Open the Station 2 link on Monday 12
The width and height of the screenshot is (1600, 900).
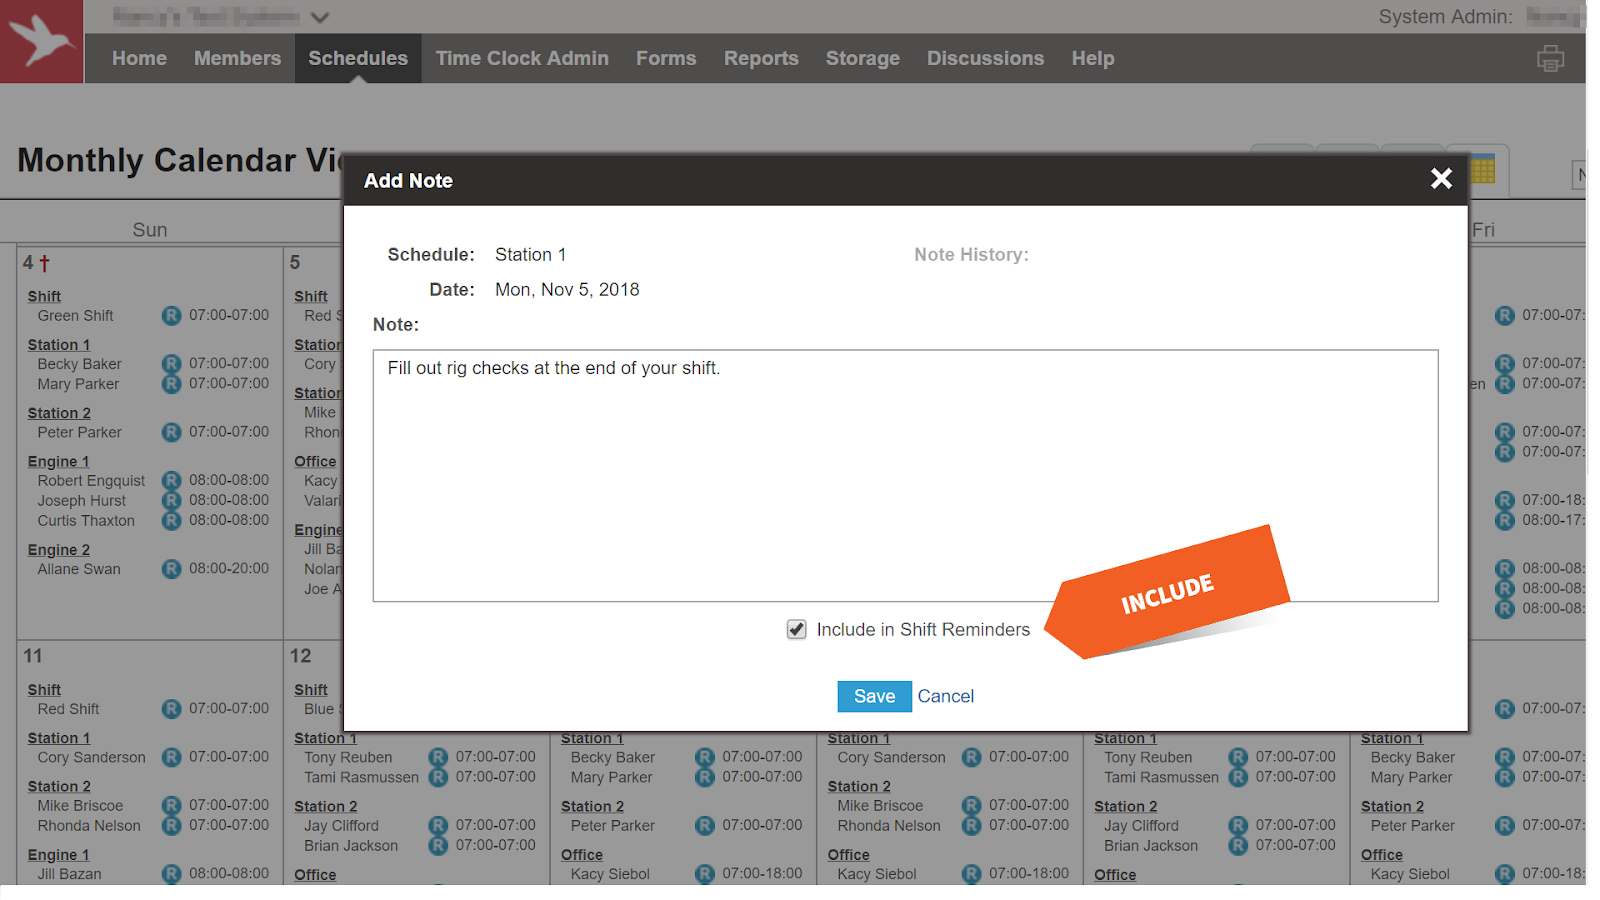[326, 807]
